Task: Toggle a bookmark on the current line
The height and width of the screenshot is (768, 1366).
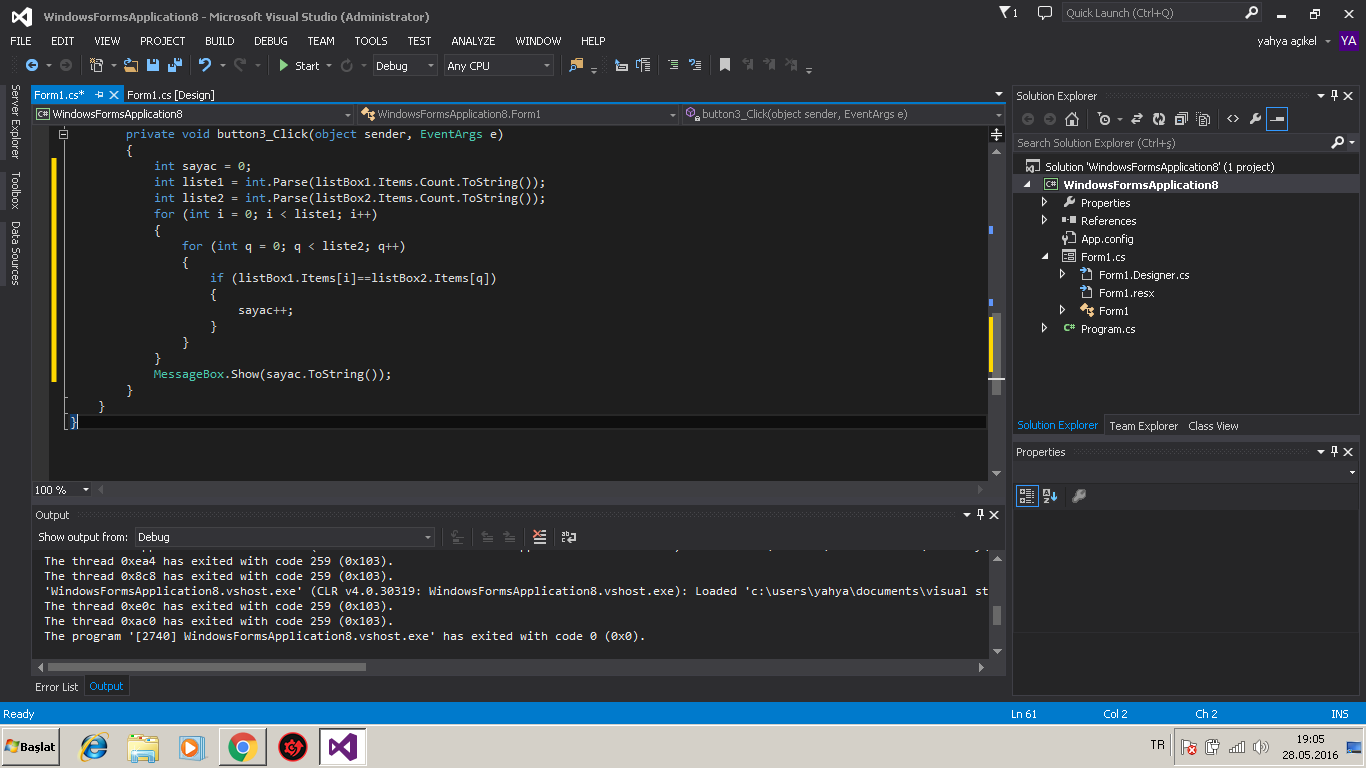Action: click(x=725, y=65)
